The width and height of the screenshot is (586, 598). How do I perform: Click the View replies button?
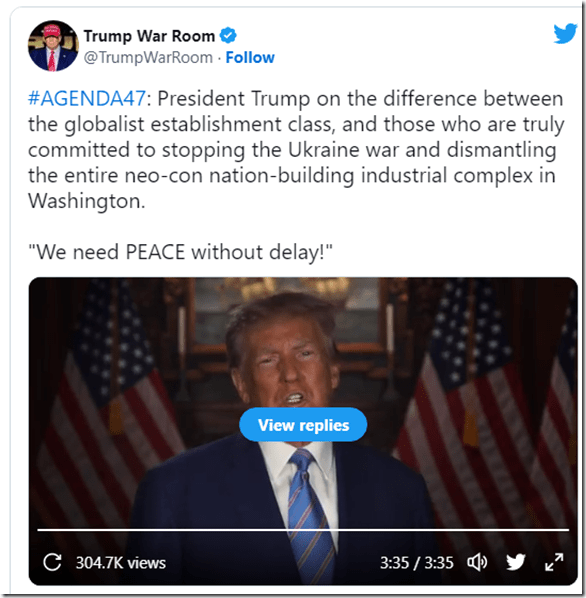coord(303,424)
